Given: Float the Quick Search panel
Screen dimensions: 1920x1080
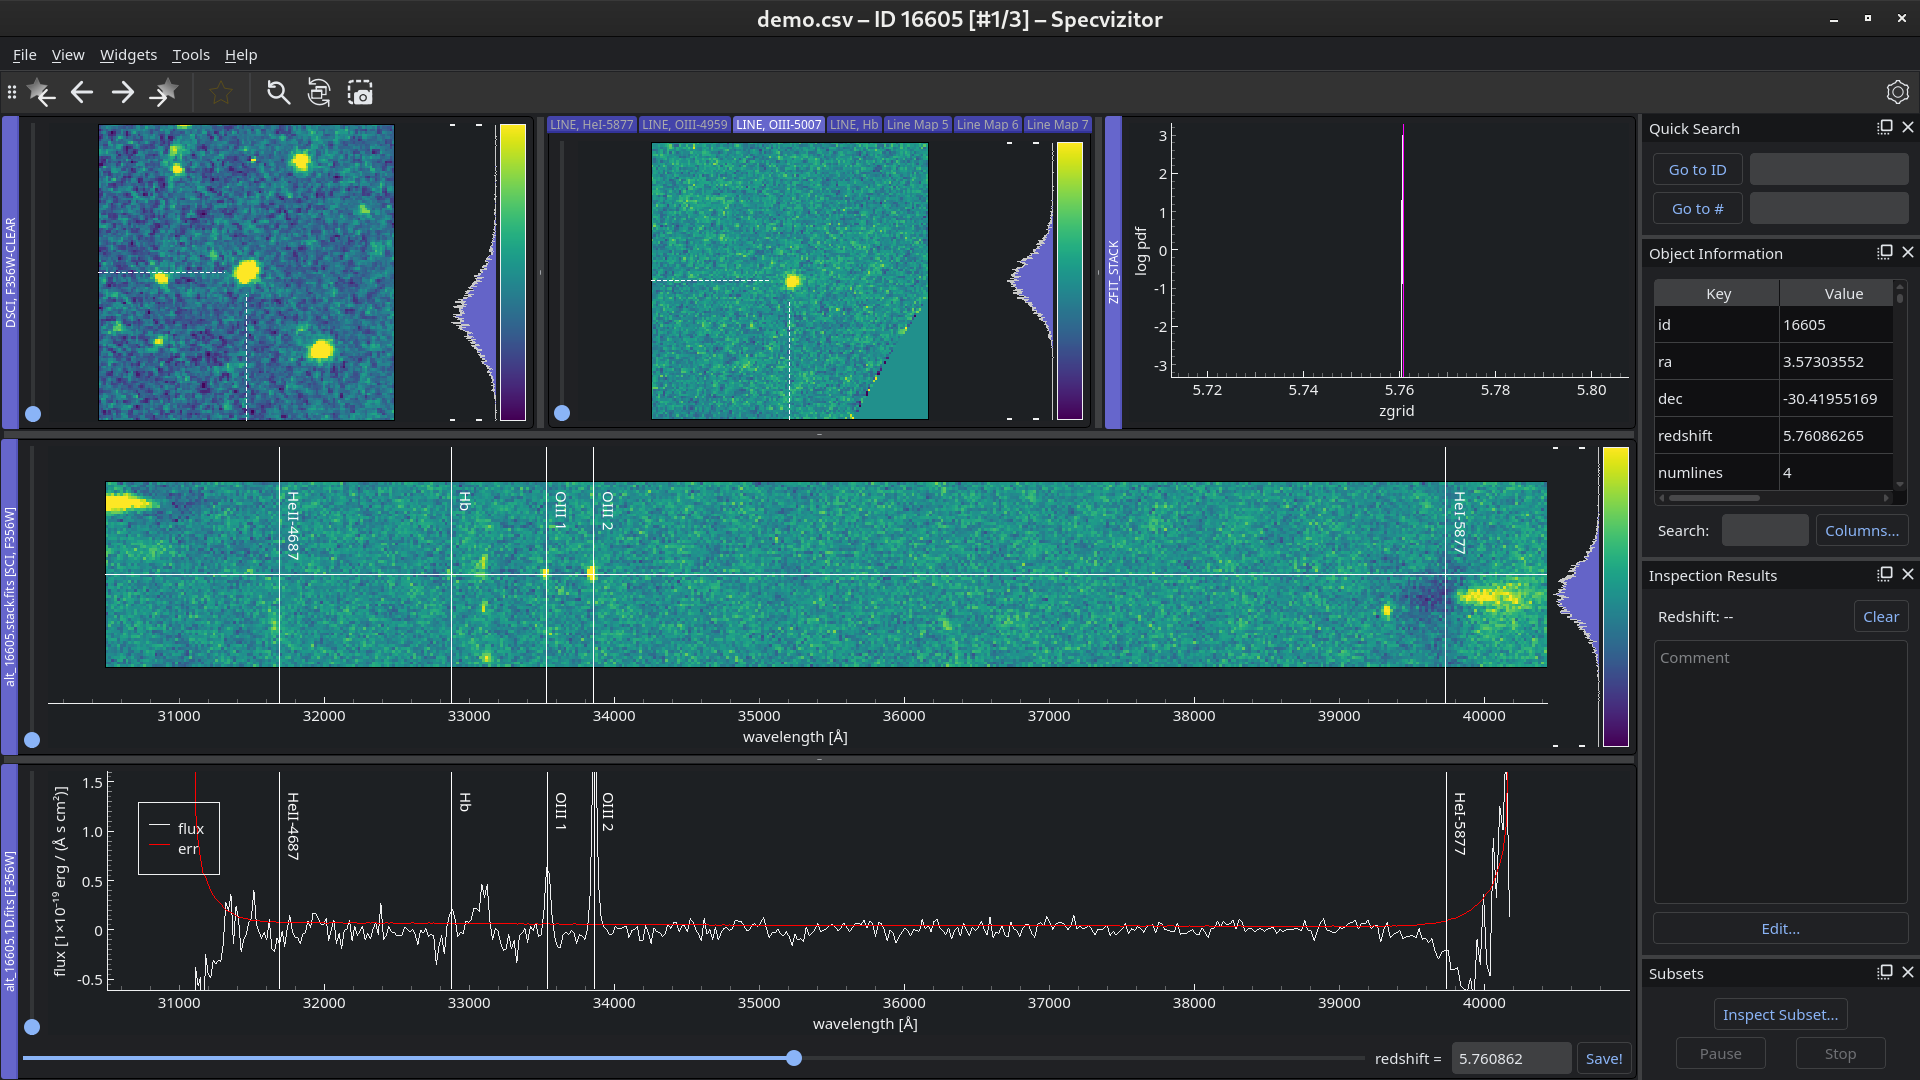Looking at the screenshot, I should [x=1885, y=127].
